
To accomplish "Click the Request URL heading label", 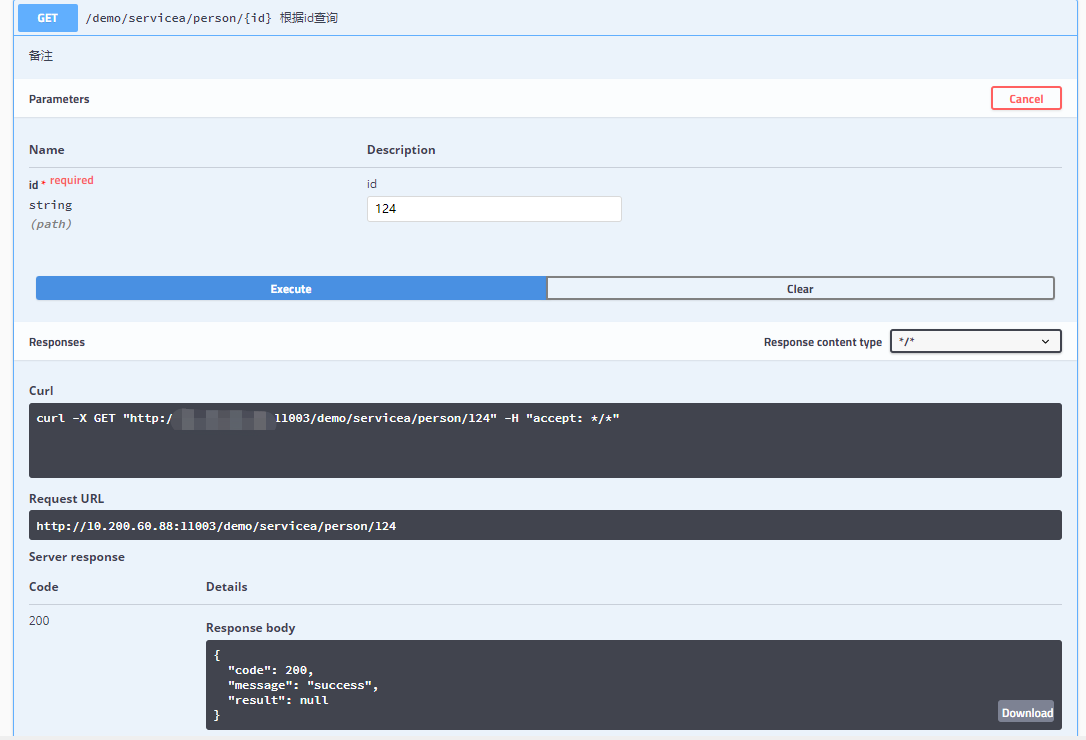I will (66, 499).
